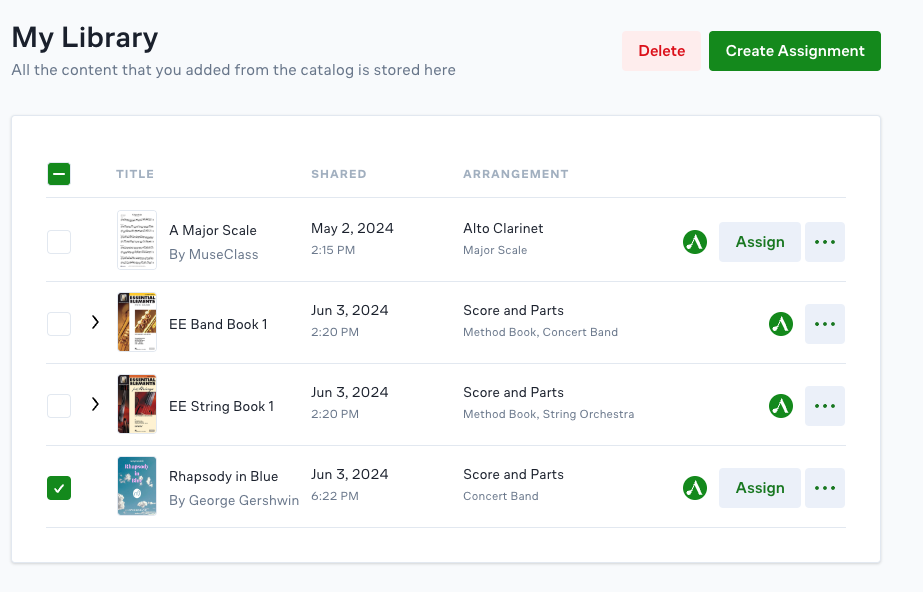This screenshot has height=592, width=923.
Task: Sort by the SHARED column header
Action: (338, 173)
